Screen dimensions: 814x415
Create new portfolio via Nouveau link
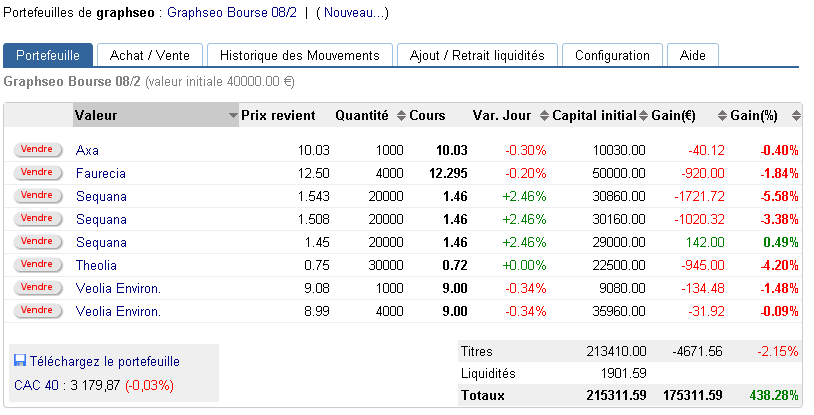351,14
